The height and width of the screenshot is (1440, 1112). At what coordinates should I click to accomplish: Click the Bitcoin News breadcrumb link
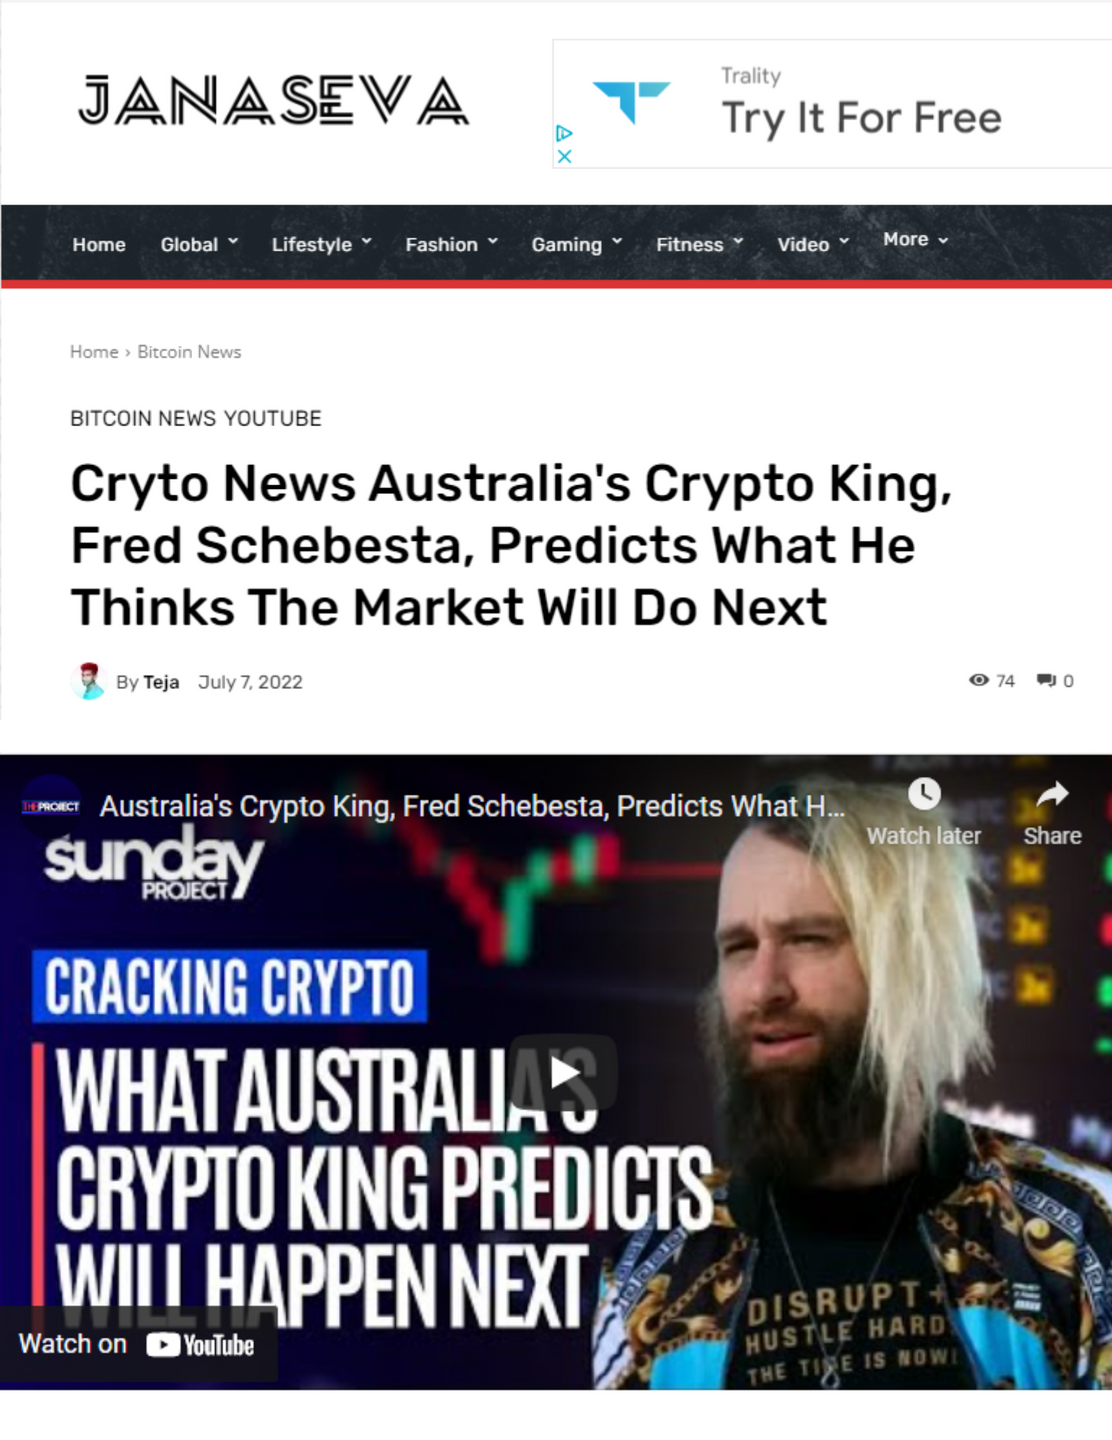tap(189, 352)
